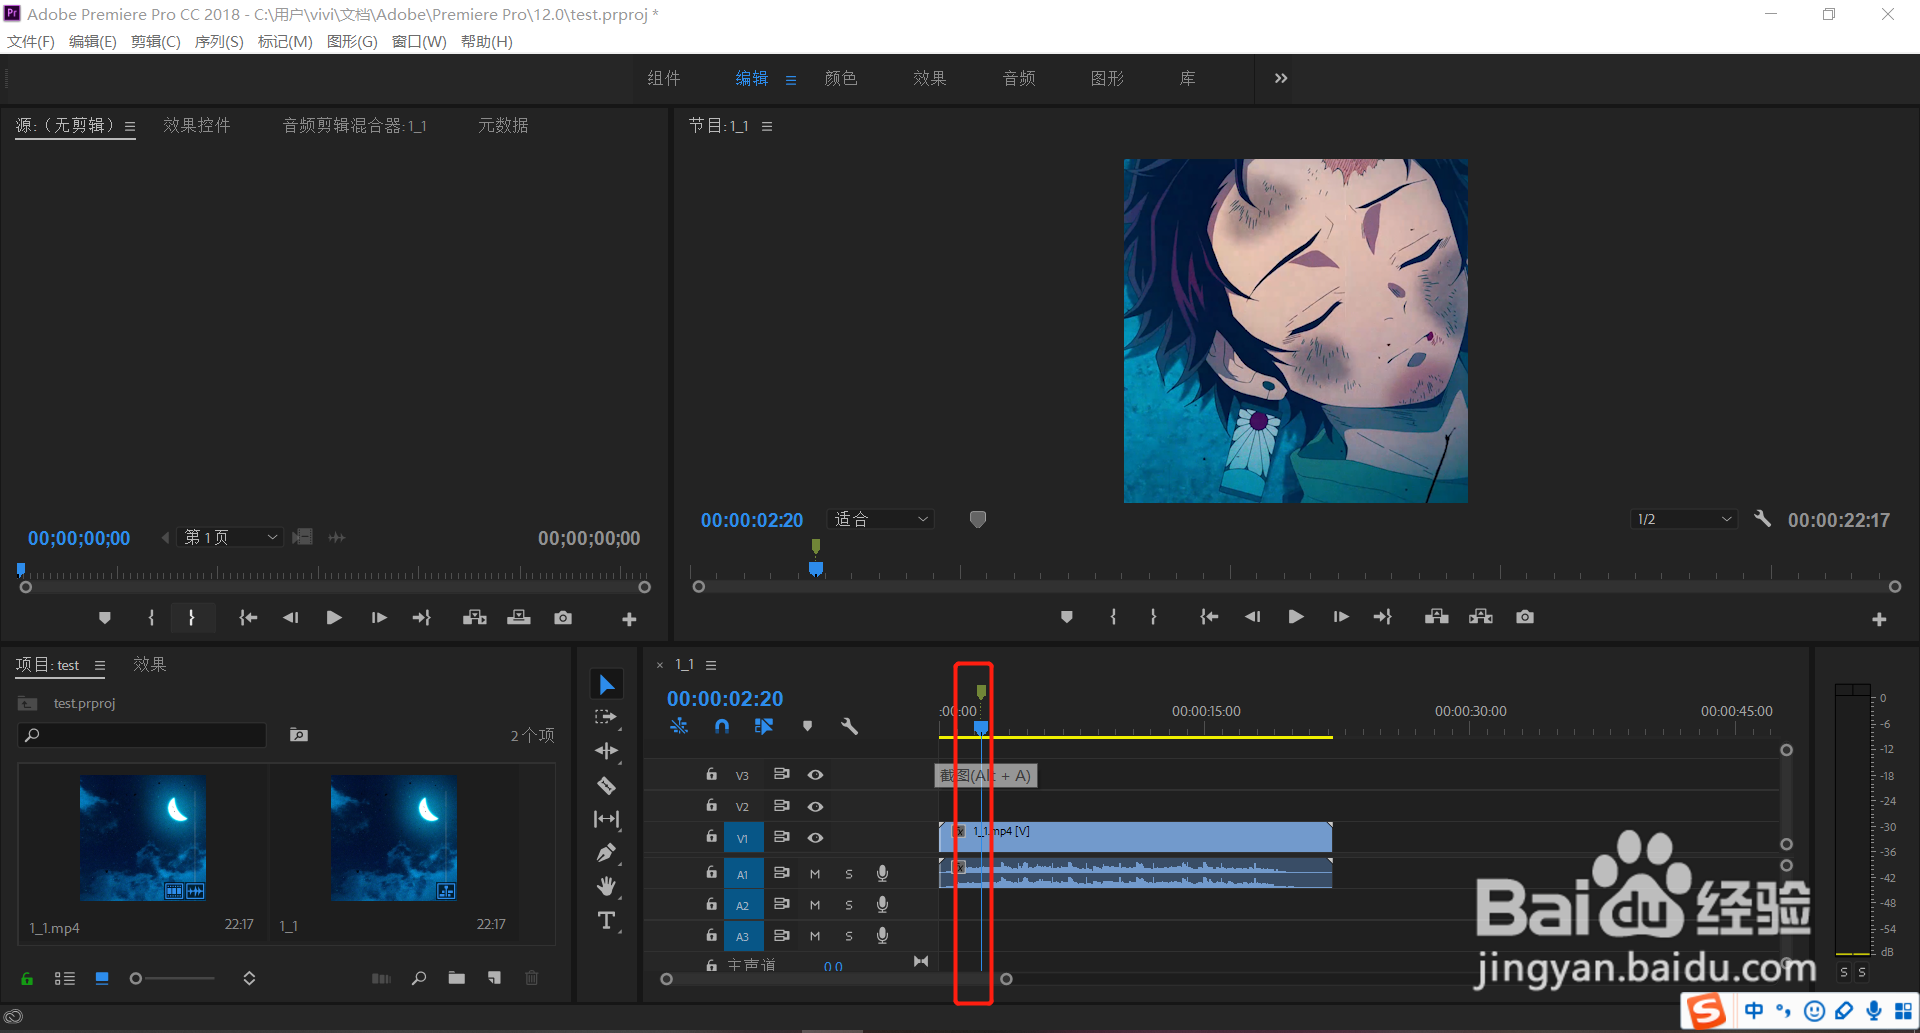Screen dimensions: 1920x1033
Task: Hide track V2 output eye
Action: click(815, 806)
